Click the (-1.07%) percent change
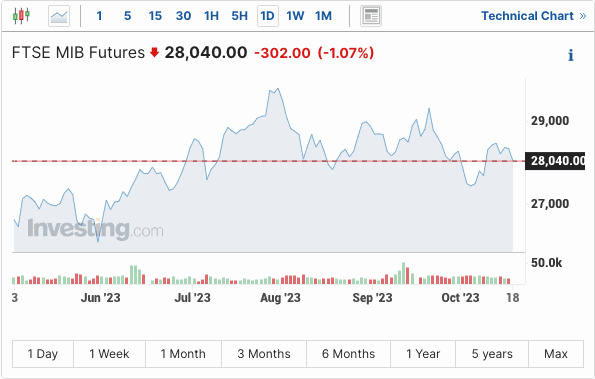595x379 pixels. pyautogui.click(x=346, y=53)
